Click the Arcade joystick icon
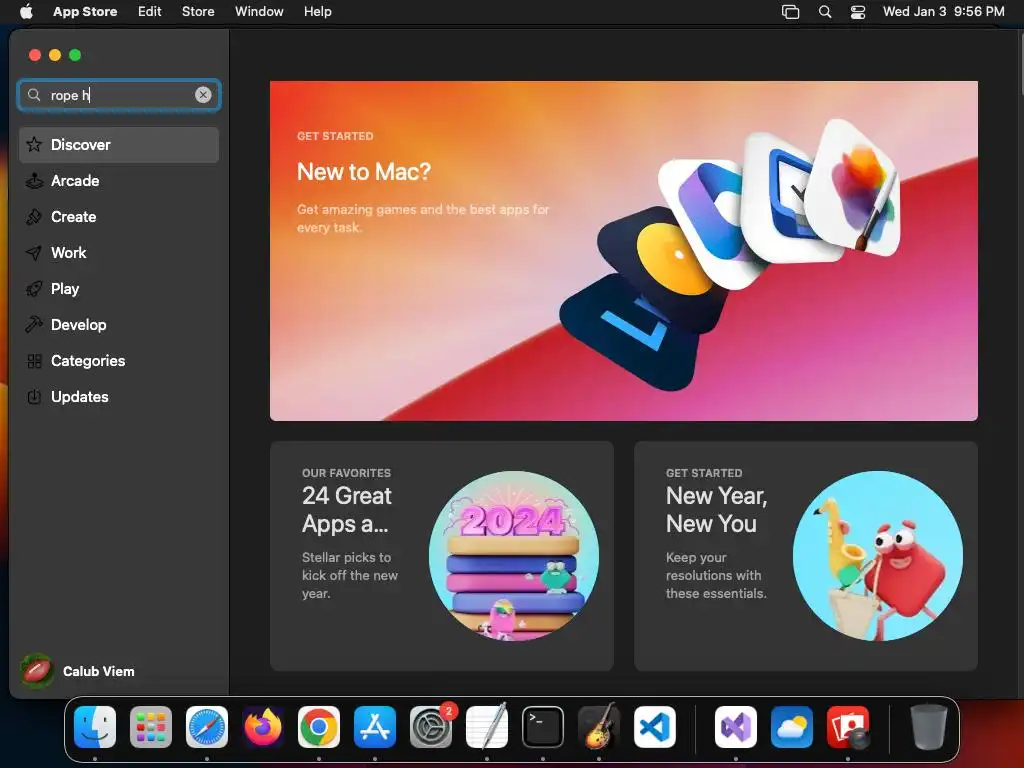 pyautogui.click(x=34, y=181)
